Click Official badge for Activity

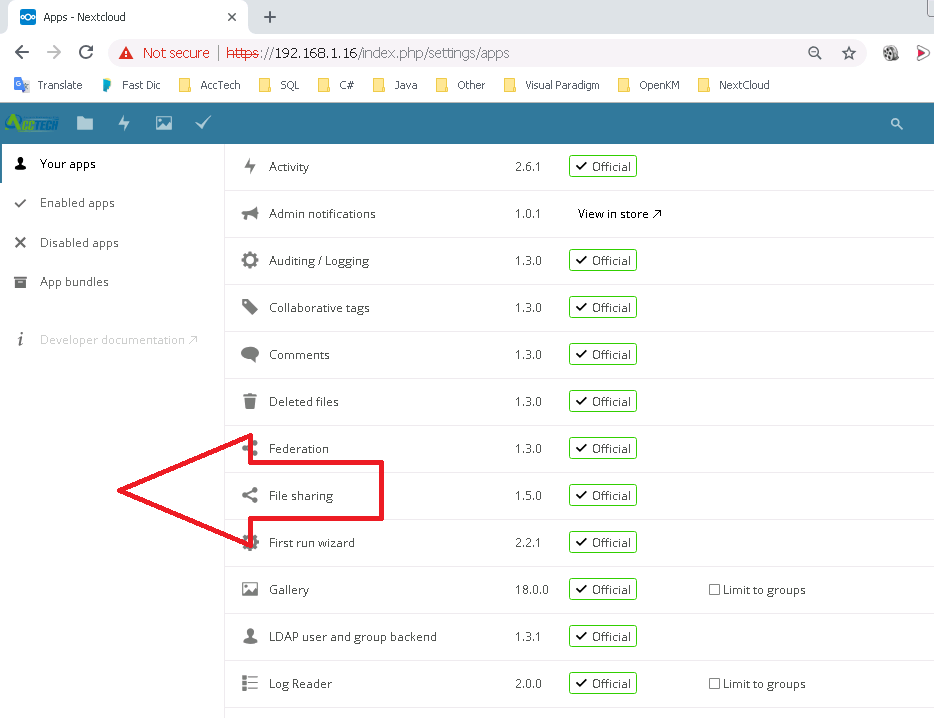pyautogui.click(x=603, y=166)
